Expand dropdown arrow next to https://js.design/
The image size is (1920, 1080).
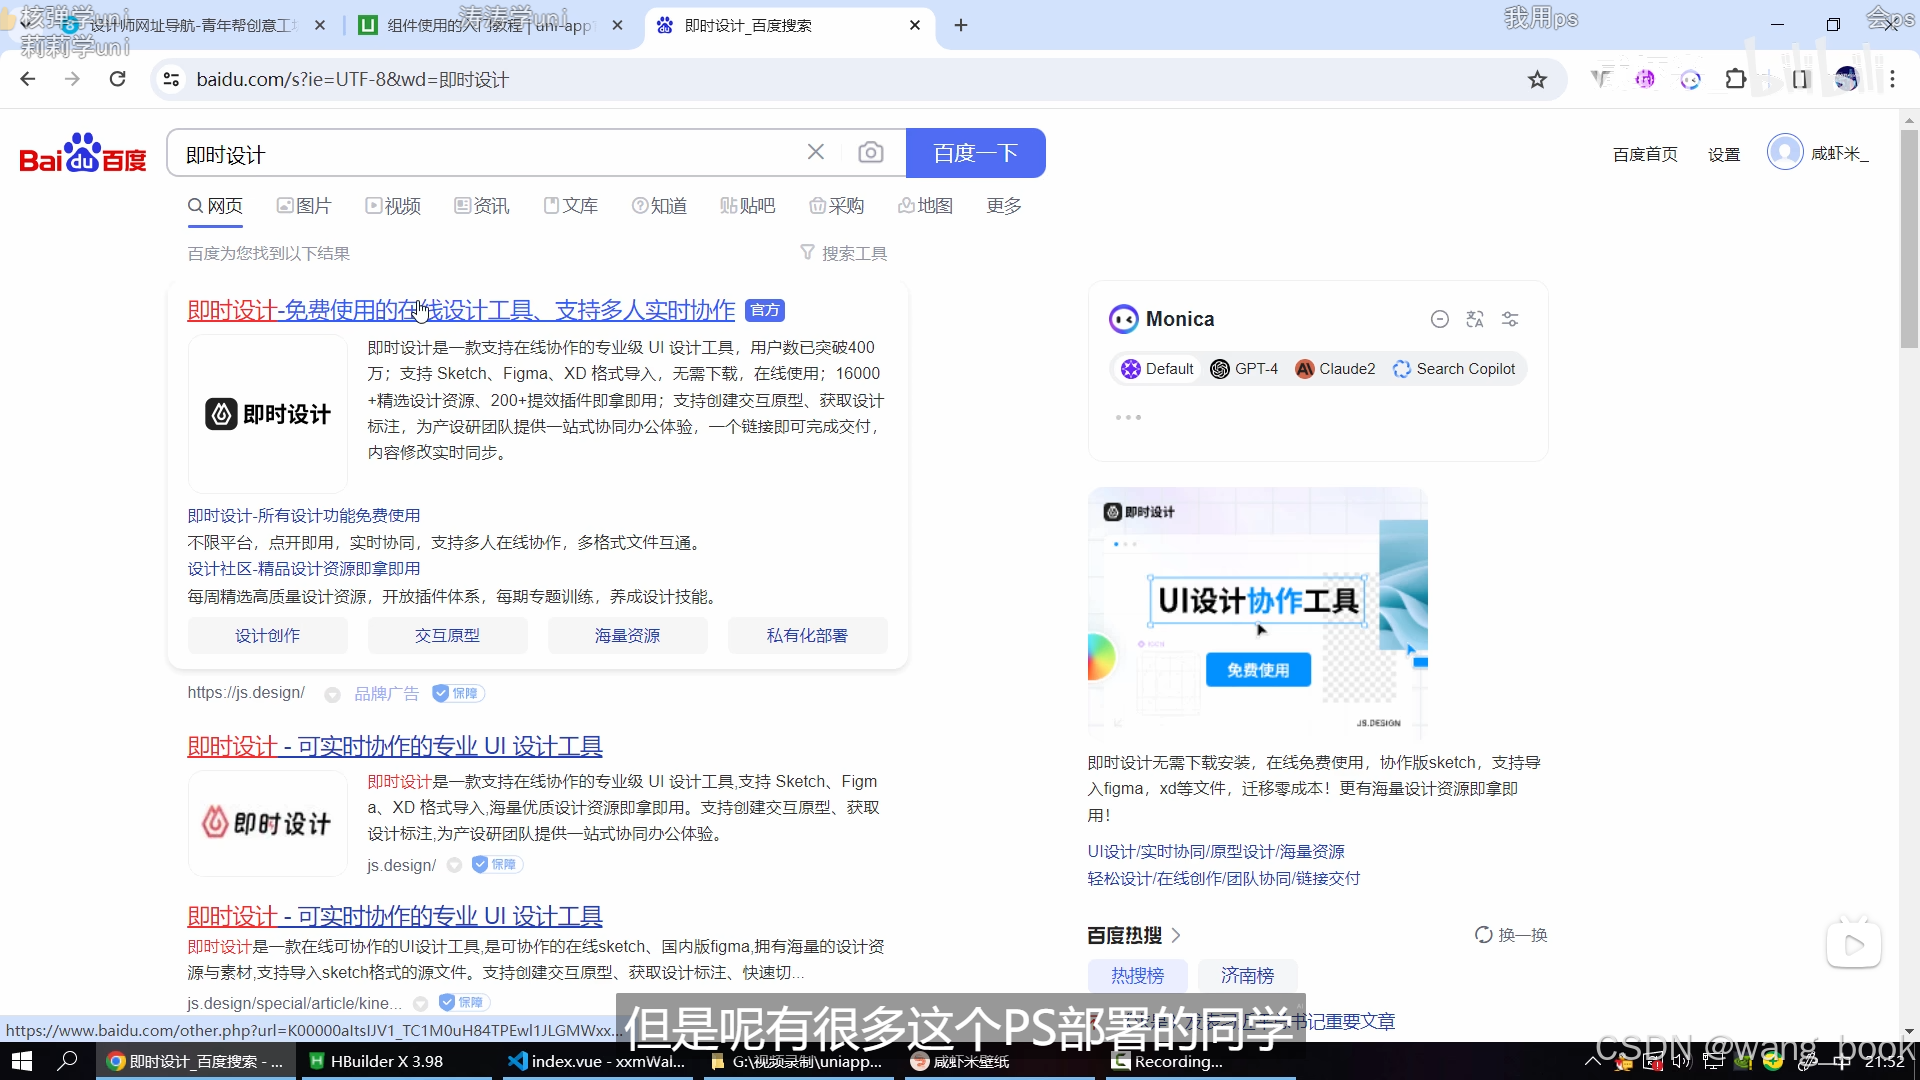pos(332,694)
